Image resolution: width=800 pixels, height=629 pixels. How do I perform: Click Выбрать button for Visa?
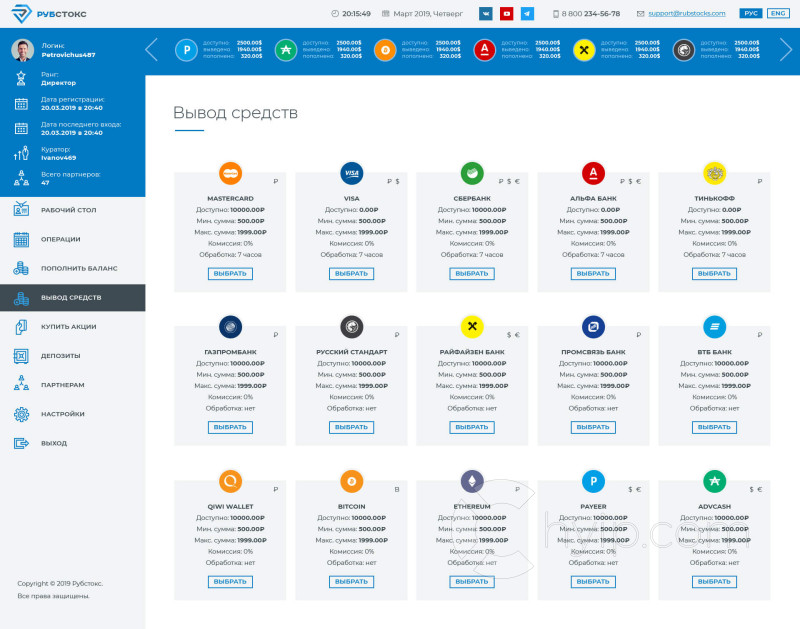352,273
